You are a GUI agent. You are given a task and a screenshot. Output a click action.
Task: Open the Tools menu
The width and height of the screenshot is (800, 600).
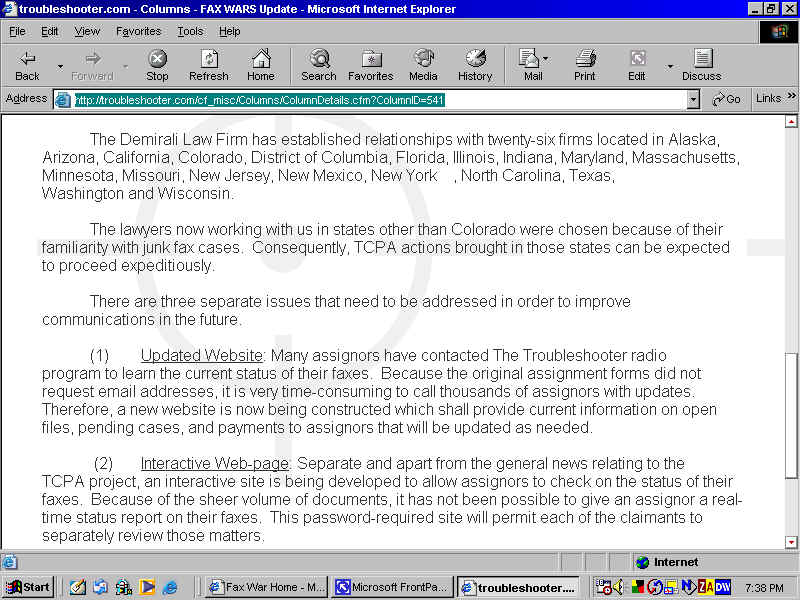(x=190, y=32)
